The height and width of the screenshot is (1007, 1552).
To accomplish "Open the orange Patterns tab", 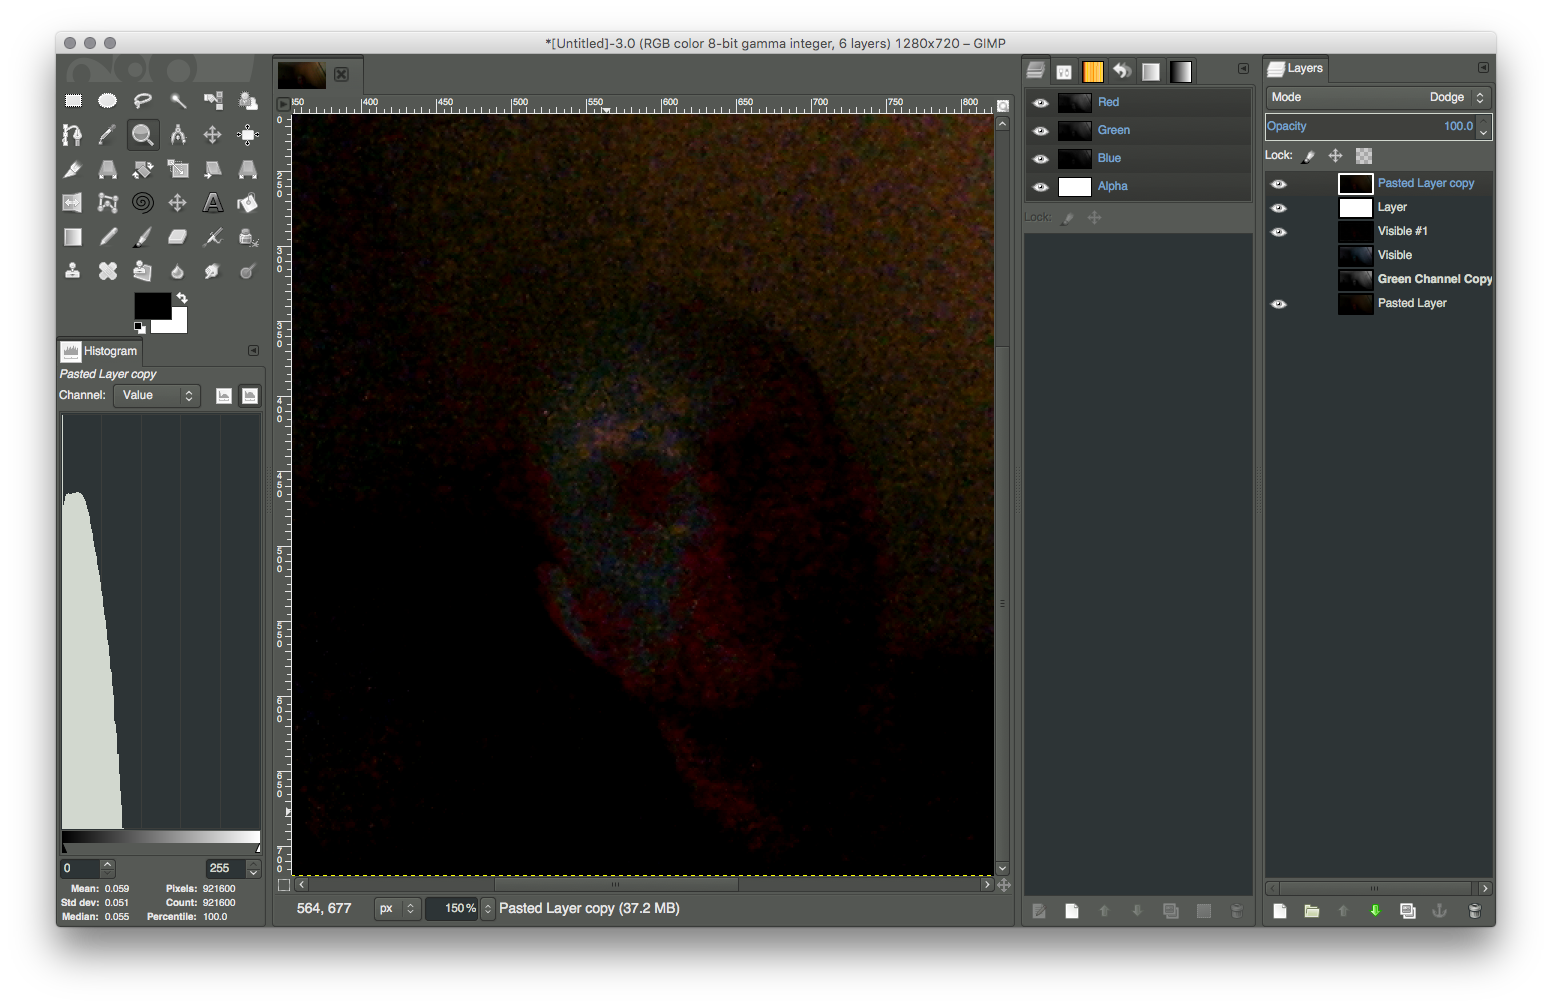I will tap(1093, 72).
